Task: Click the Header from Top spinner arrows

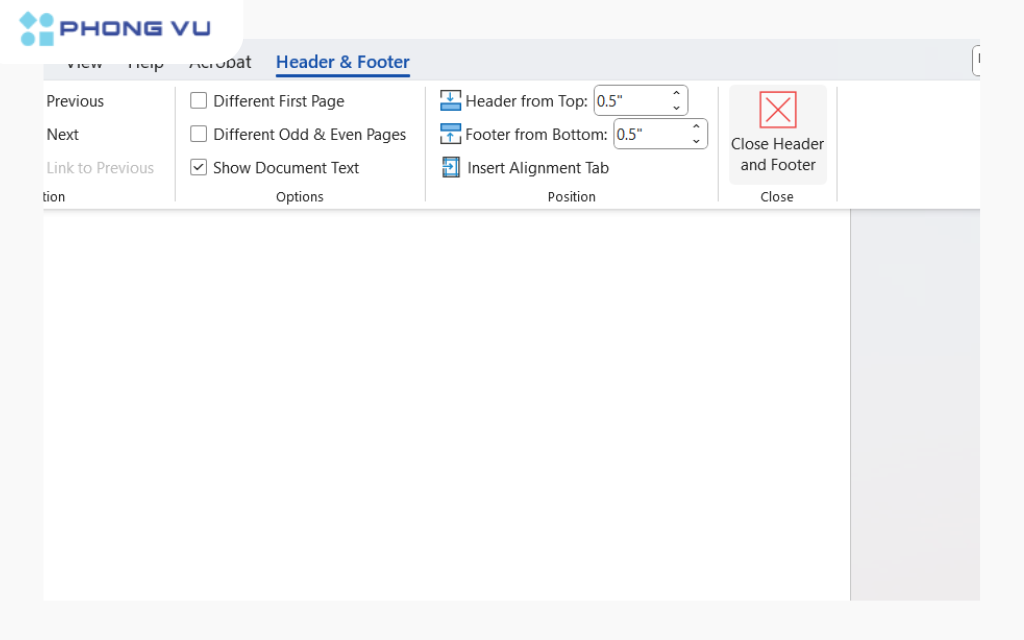Action: click(676, 100)
